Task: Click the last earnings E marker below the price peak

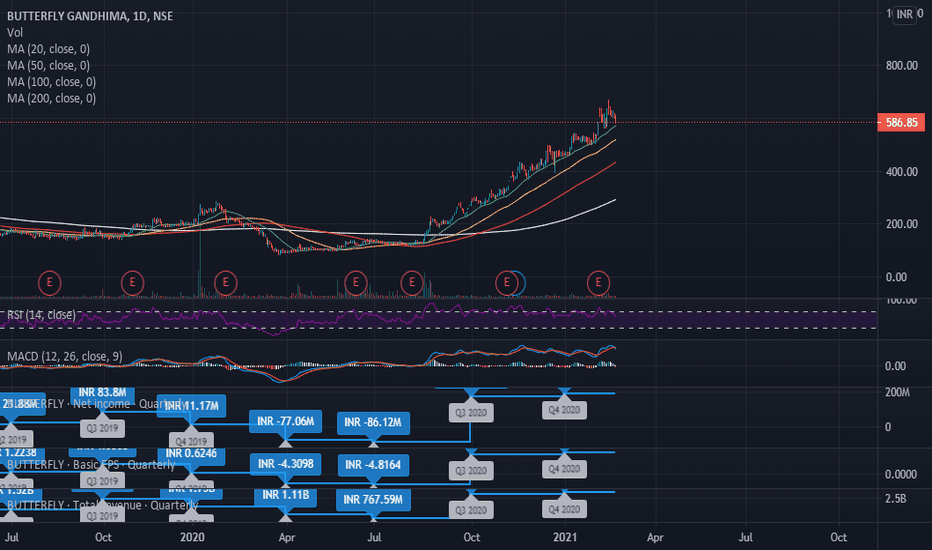Action: pyautogui.click(x=598, y=283)
